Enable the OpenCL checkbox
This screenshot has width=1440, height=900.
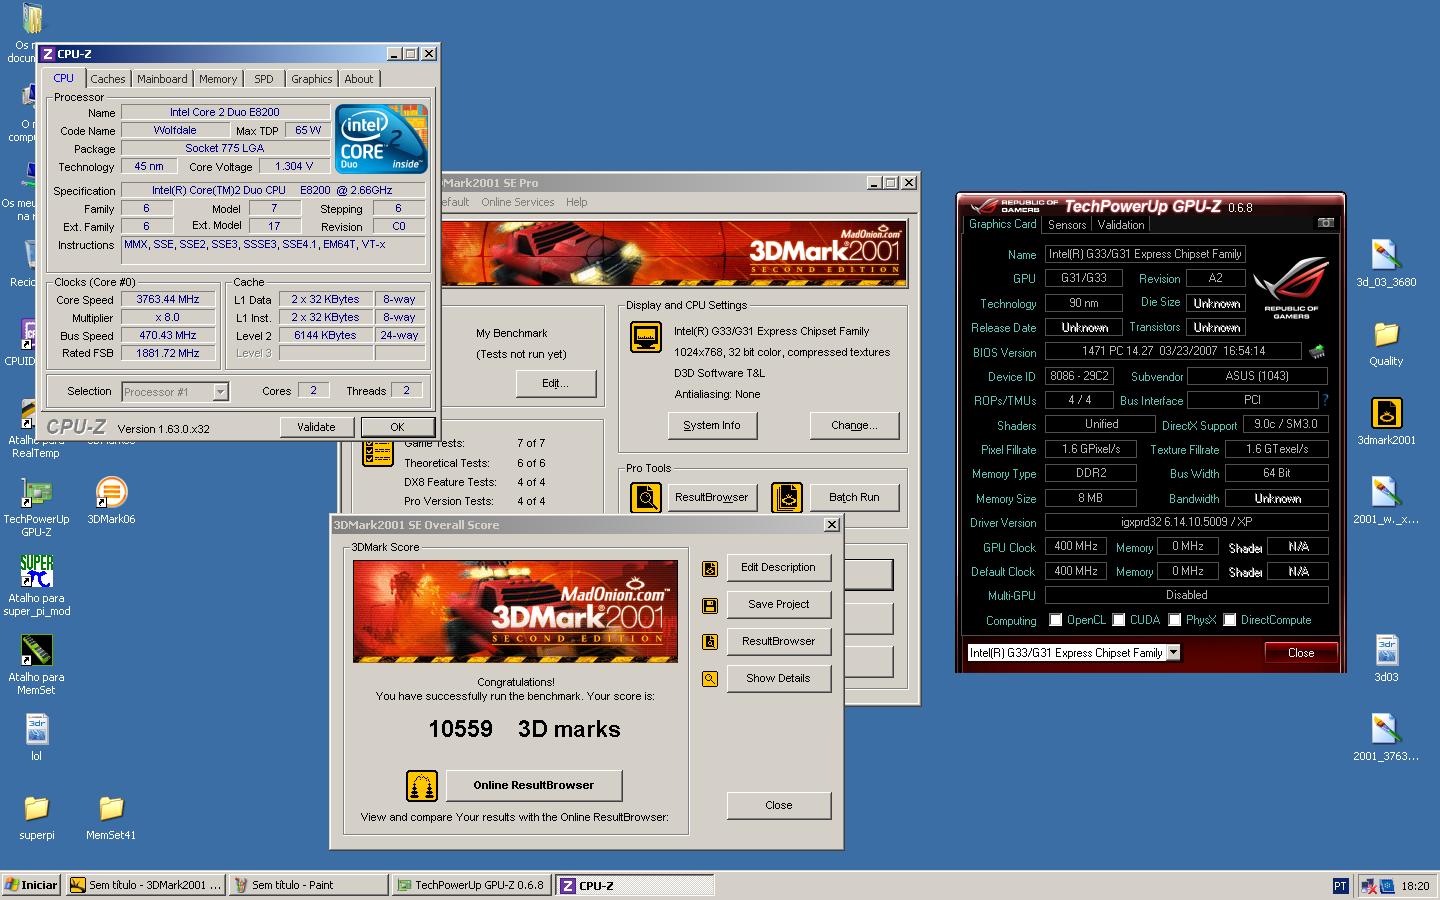click(x=1055, y=620)
